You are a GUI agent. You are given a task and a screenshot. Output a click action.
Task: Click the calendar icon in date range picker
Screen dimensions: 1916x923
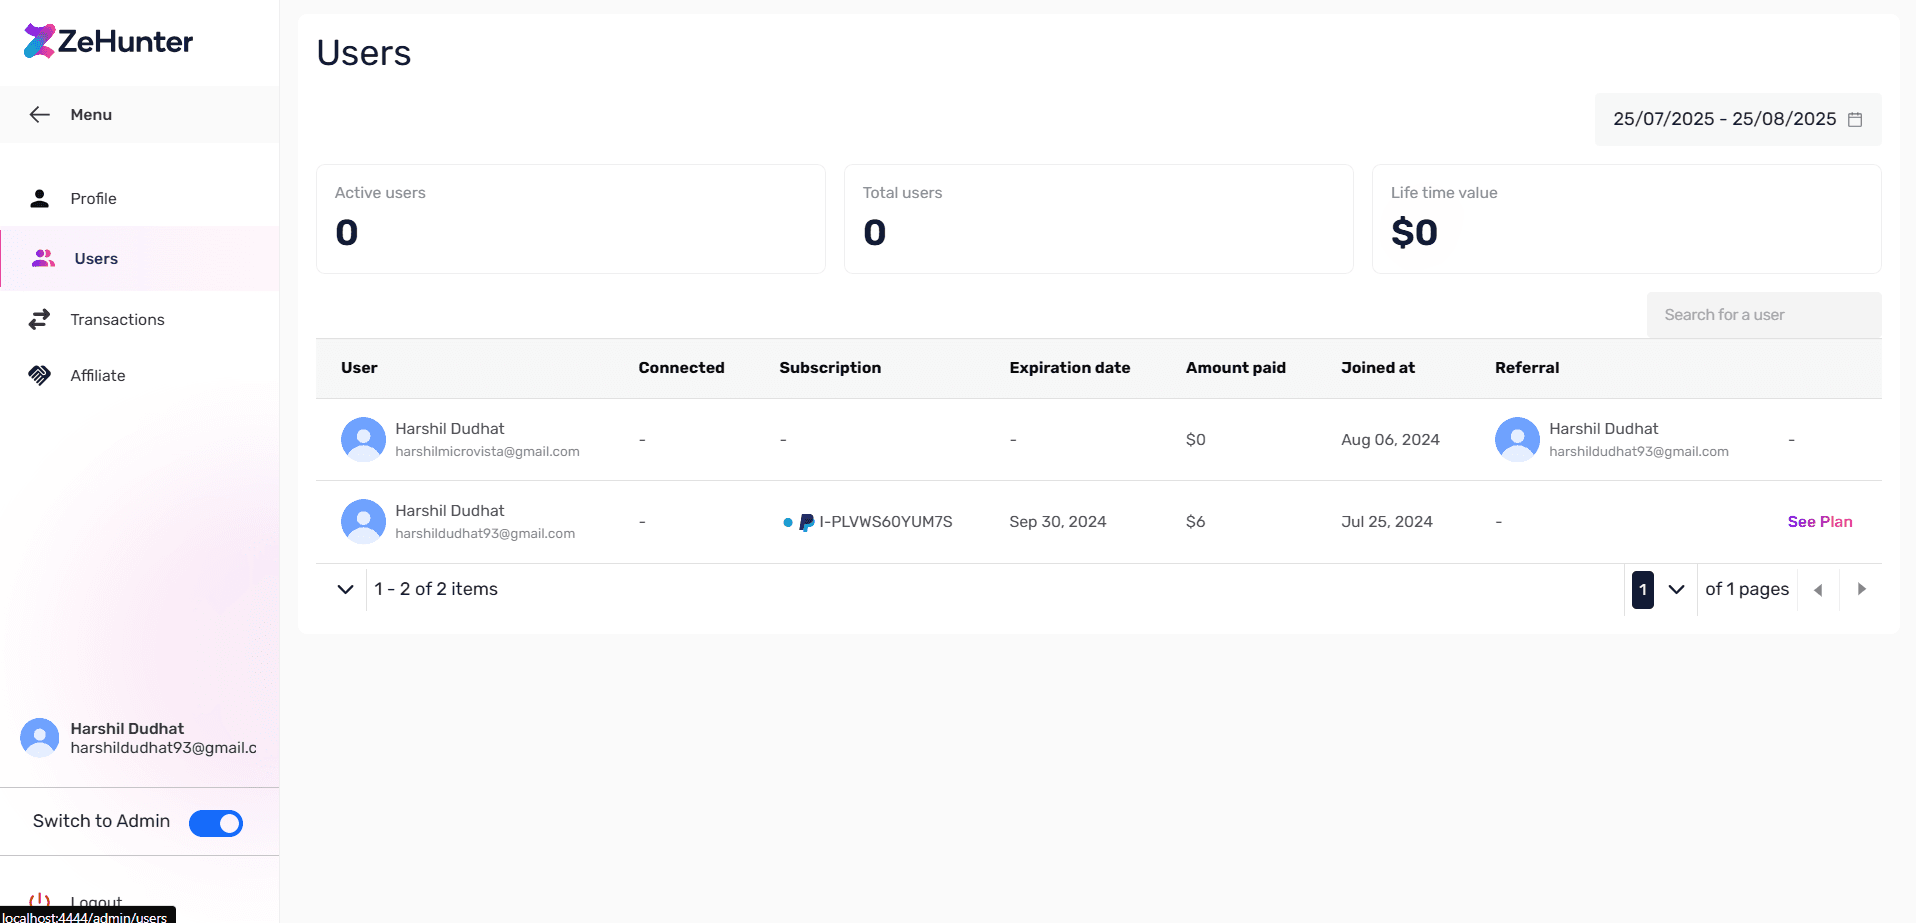pos(1856,118)
